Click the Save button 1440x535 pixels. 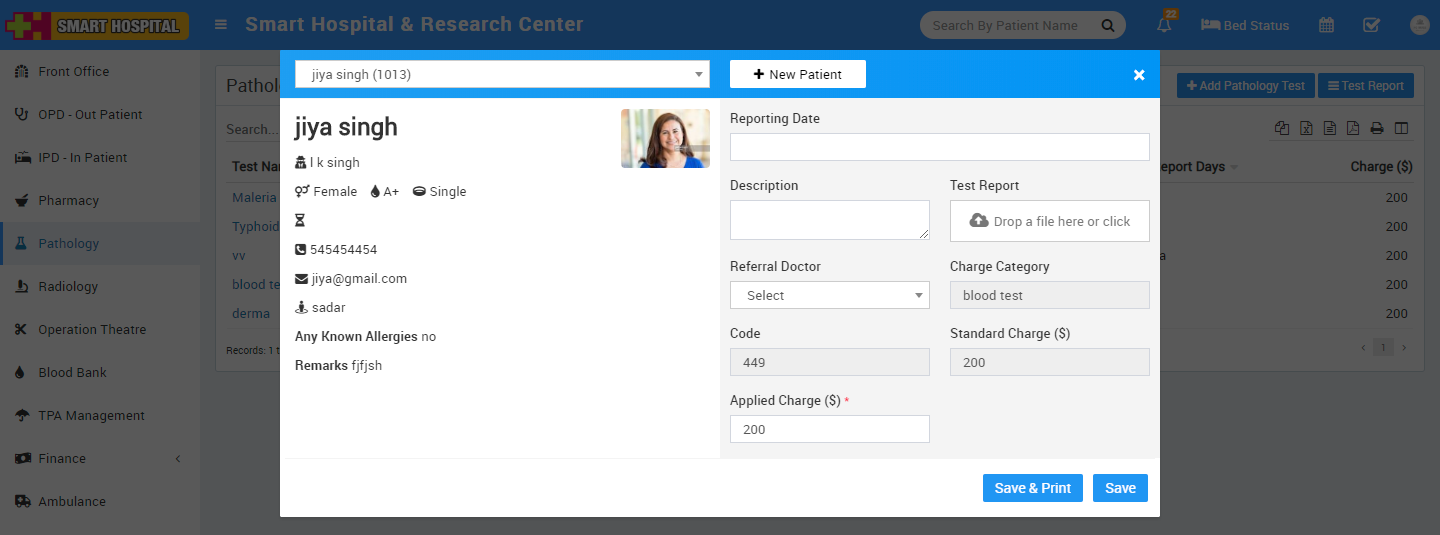[x=1120, y=488]
